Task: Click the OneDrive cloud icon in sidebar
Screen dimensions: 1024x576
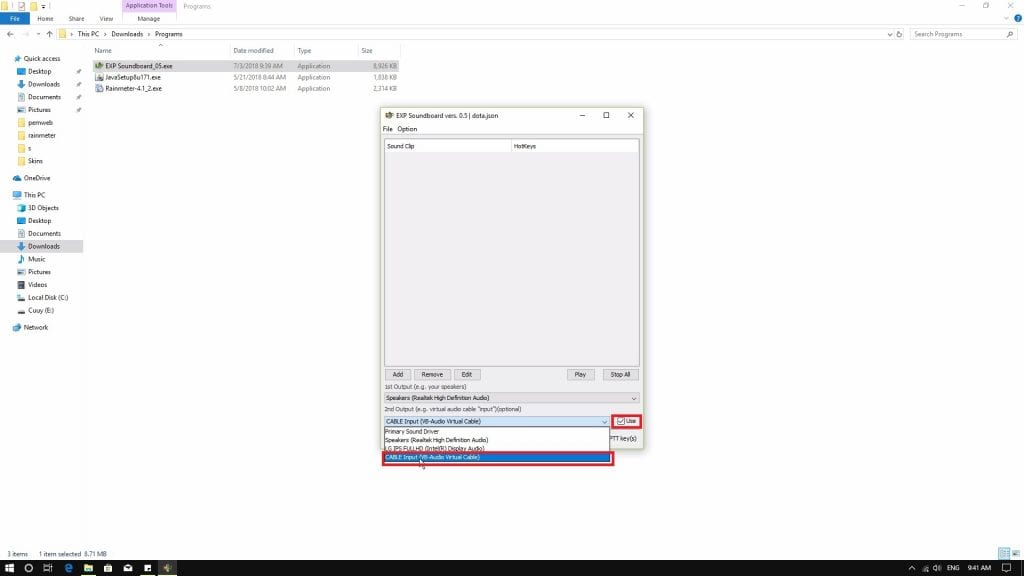Action: (x=17, y=178)
